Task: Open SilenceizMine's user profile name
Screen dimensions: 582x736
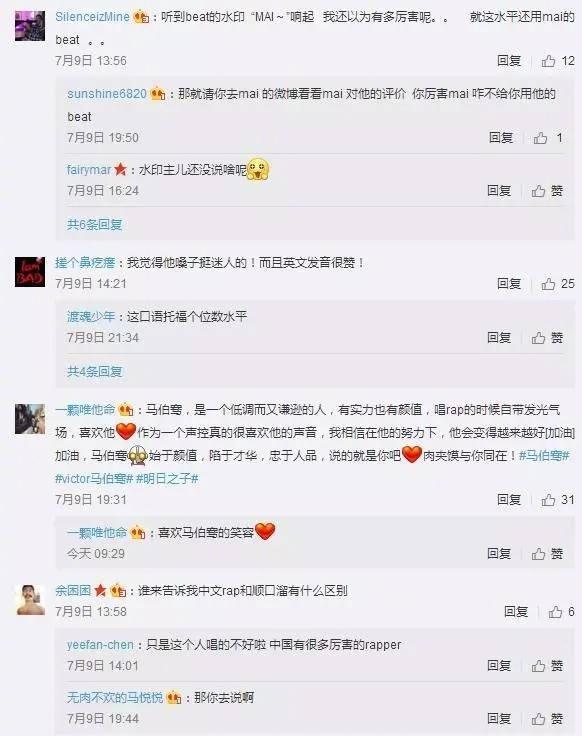Action: pos(92,16)
